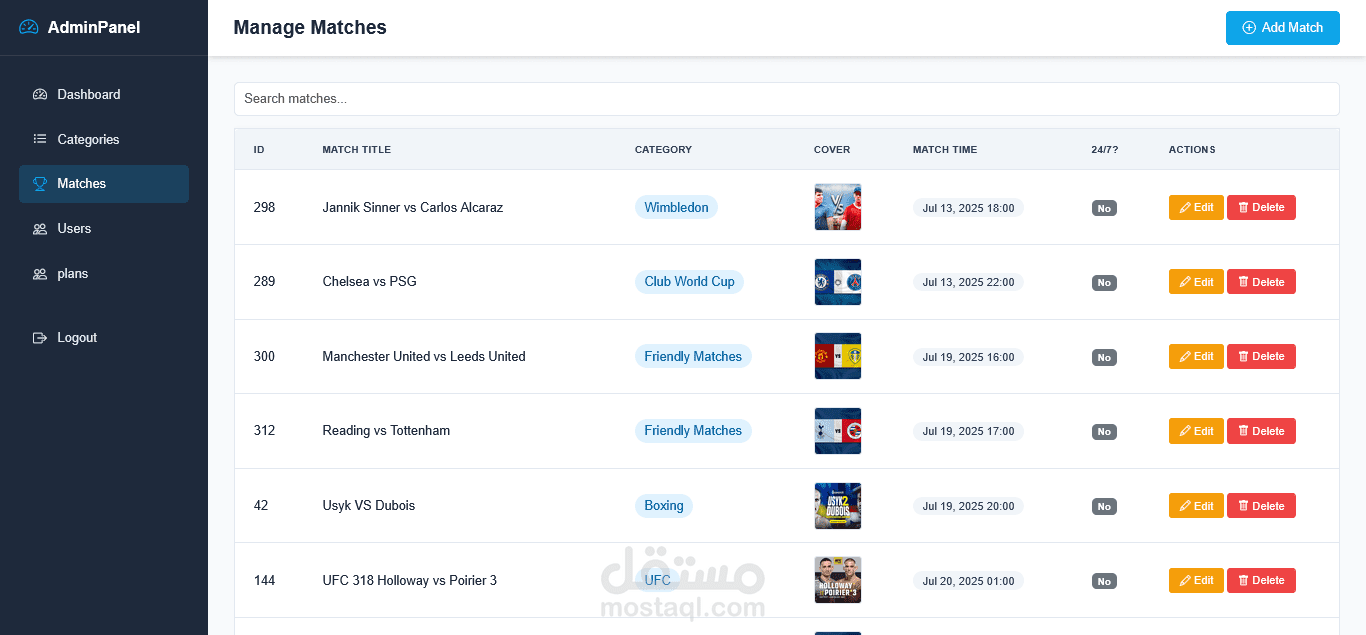Click the Club World Cup category badge
The image size is (1366, 635).
[x=689, y=282]
